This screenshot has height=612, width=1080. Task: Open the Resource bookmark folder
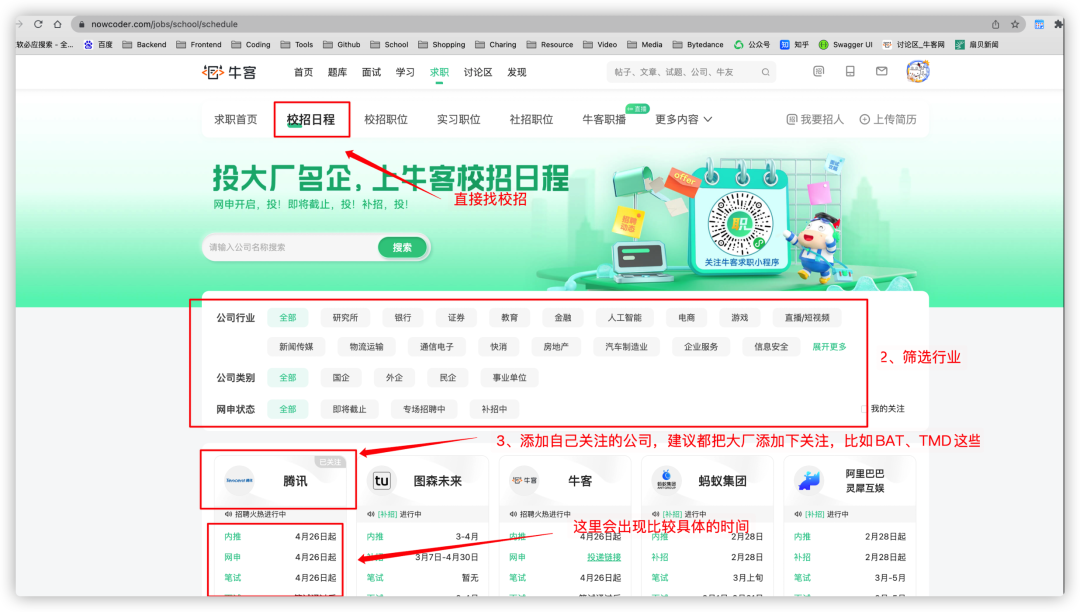pos(550,45)
